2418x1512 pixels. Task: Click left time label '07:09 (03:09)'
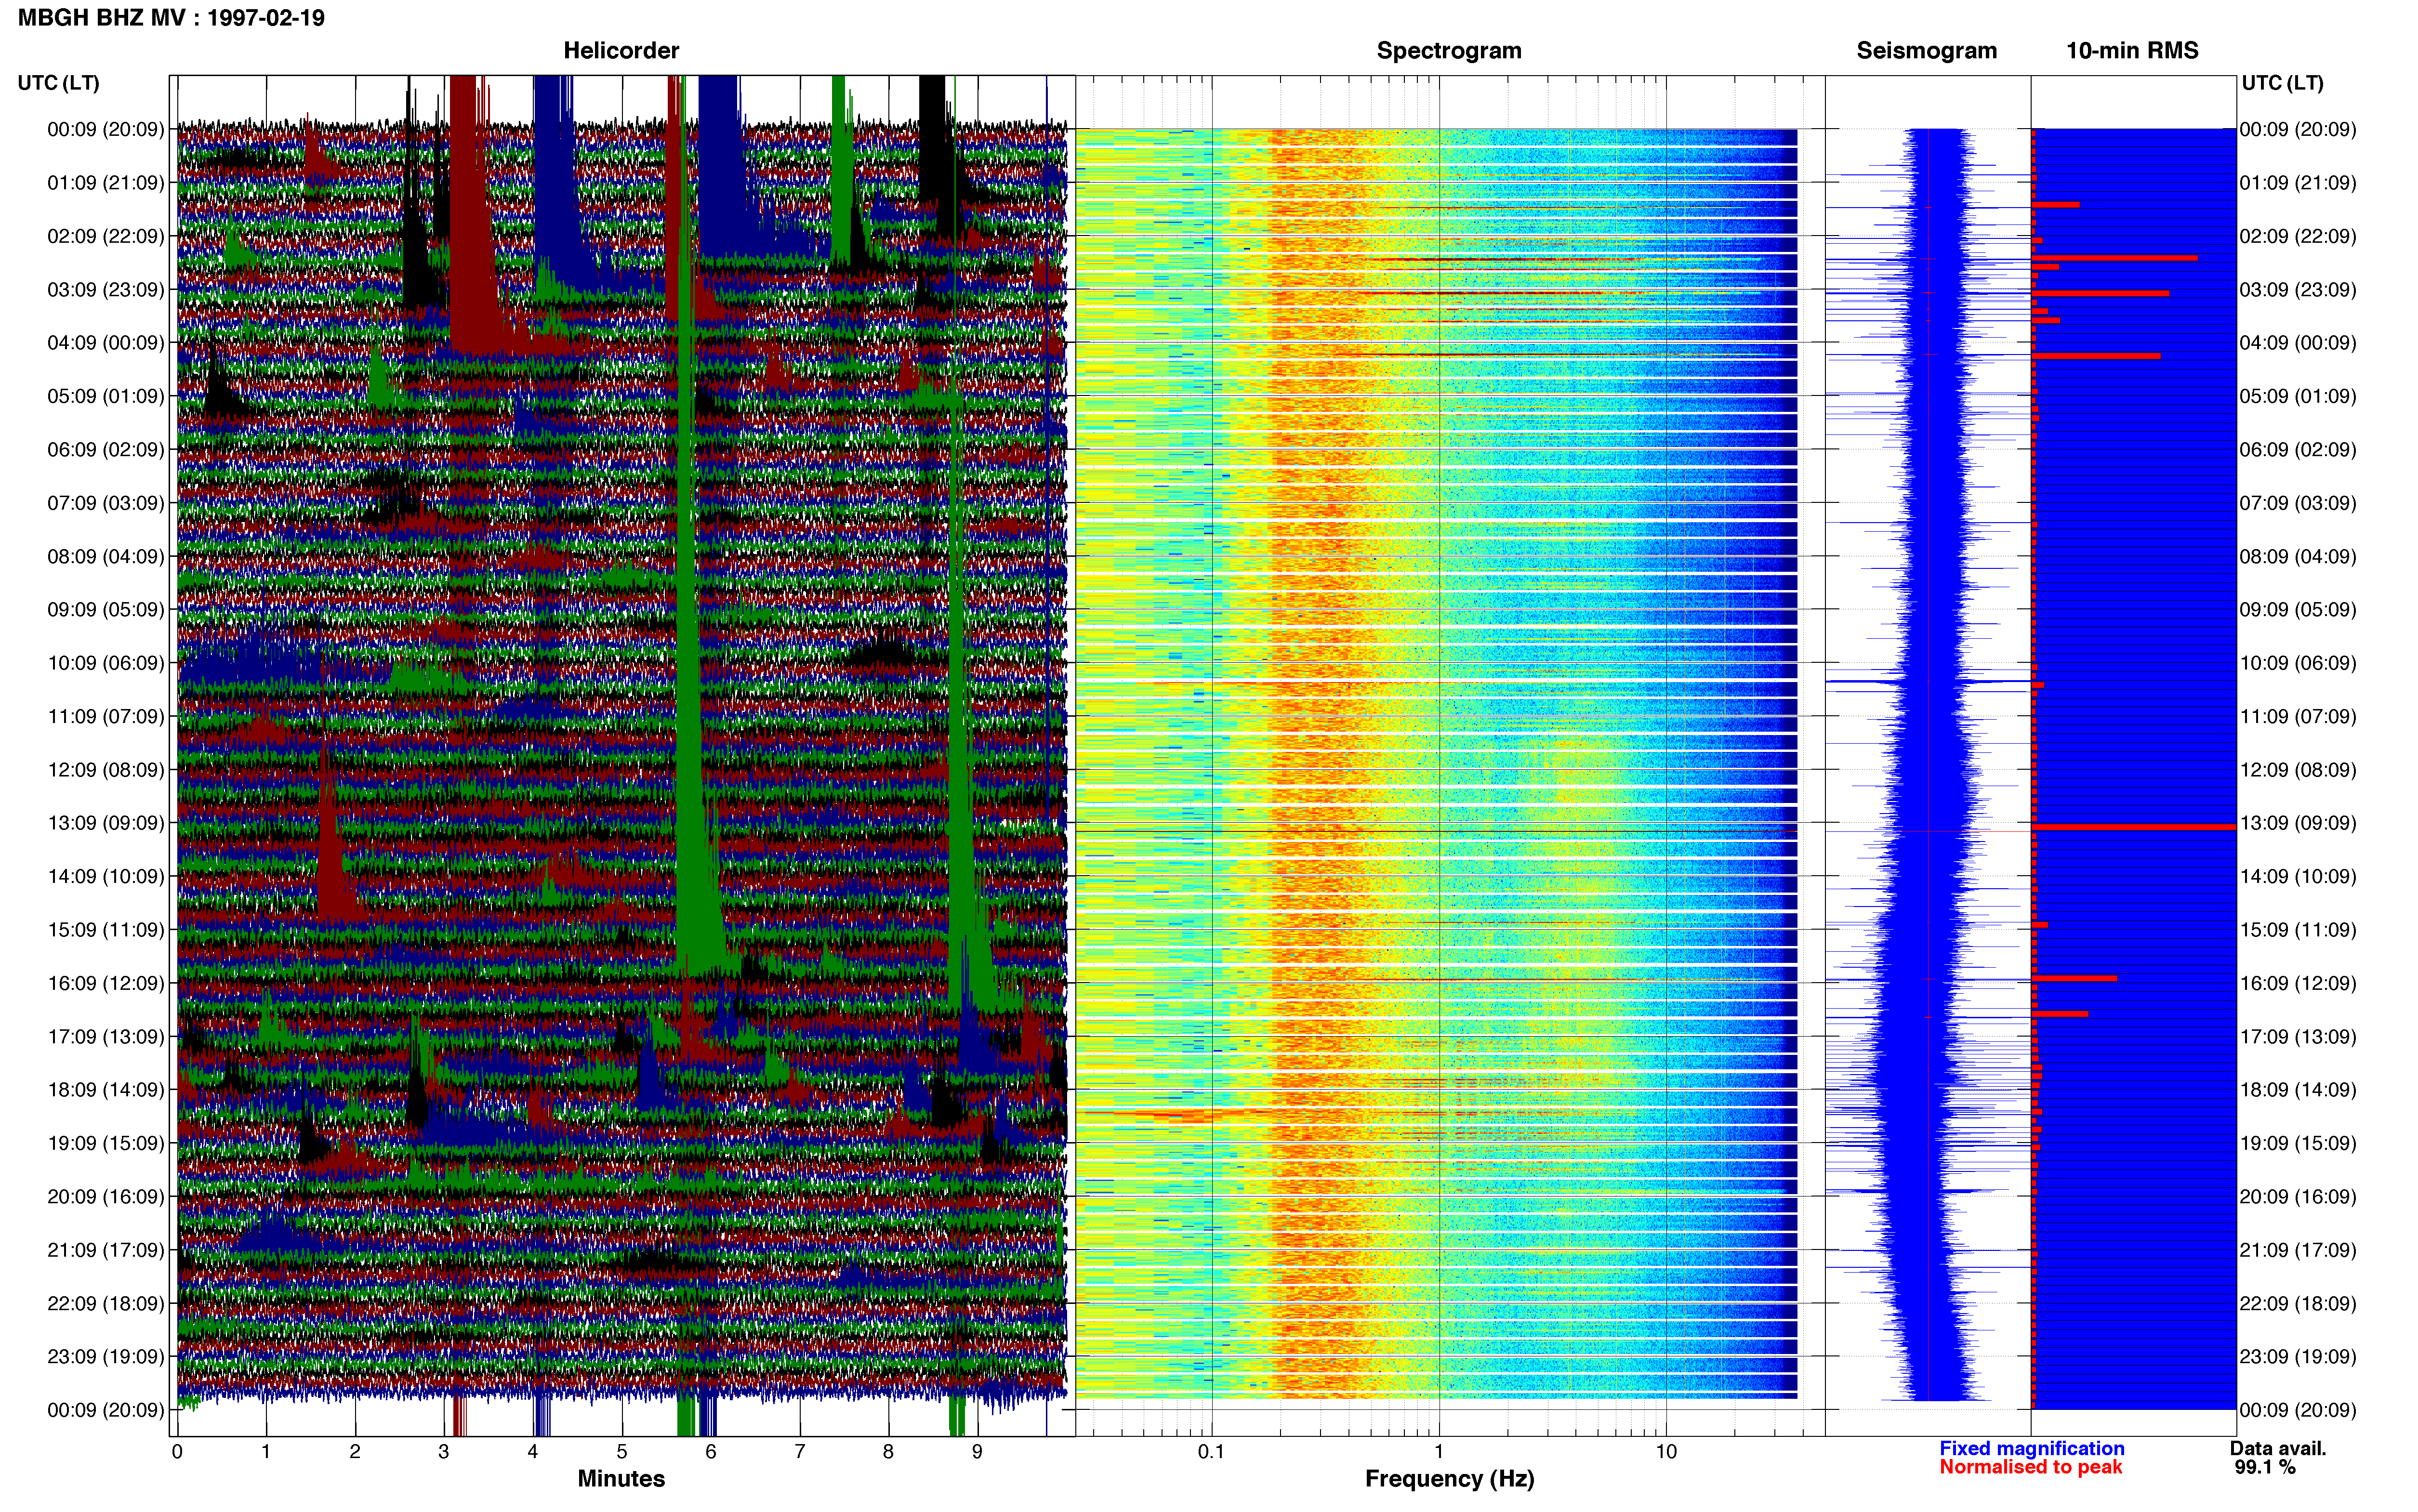click(x=106, y=503)
